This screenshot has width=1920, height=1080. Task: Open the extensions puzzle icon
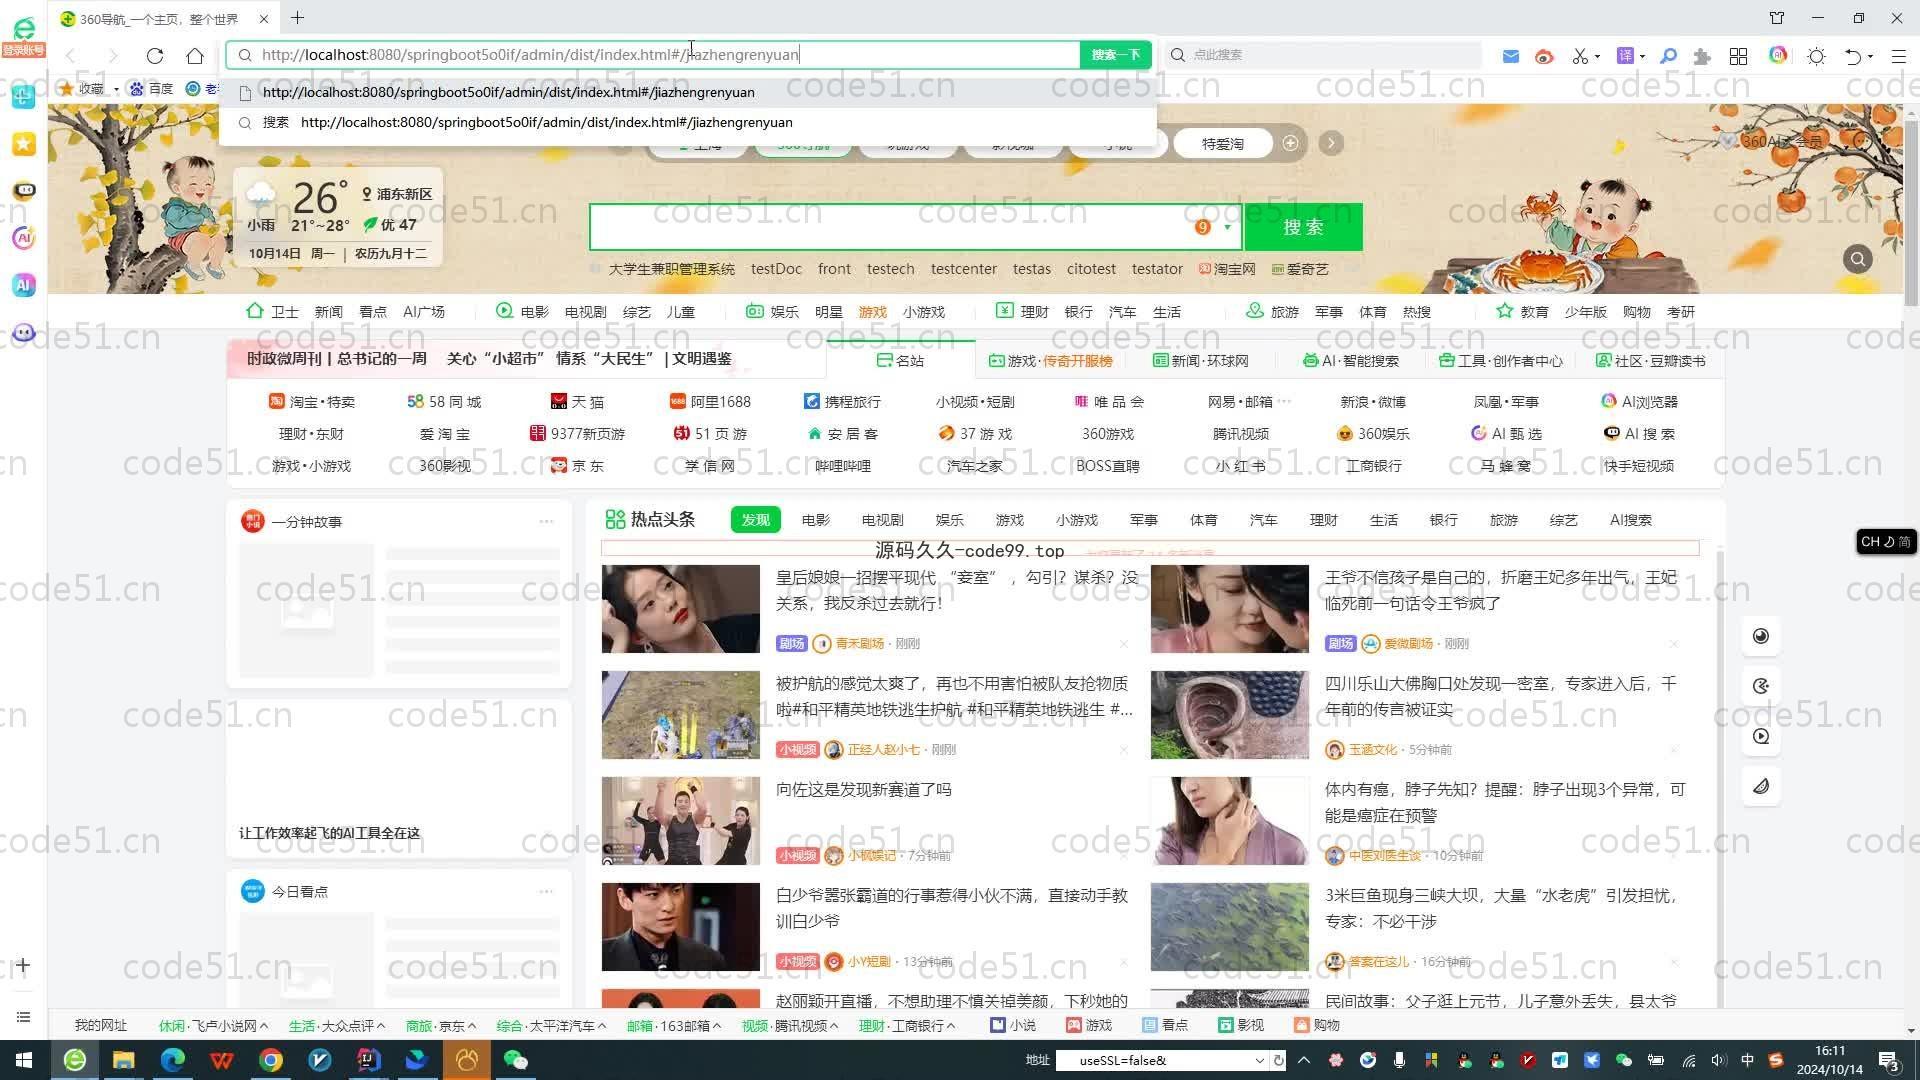click(1702, 56)
